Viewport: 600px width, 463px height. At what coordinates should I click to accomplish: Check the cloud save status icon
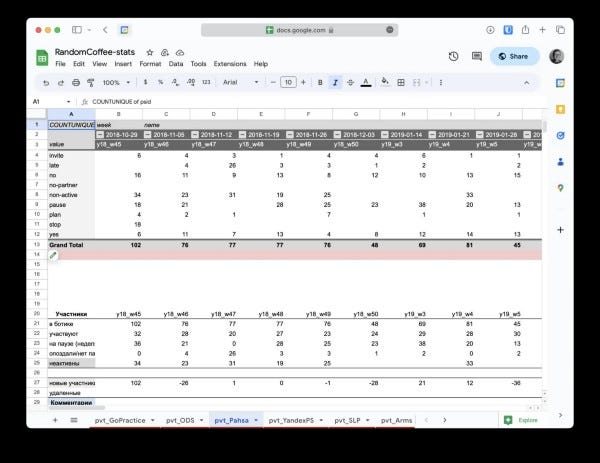(180, 52)
